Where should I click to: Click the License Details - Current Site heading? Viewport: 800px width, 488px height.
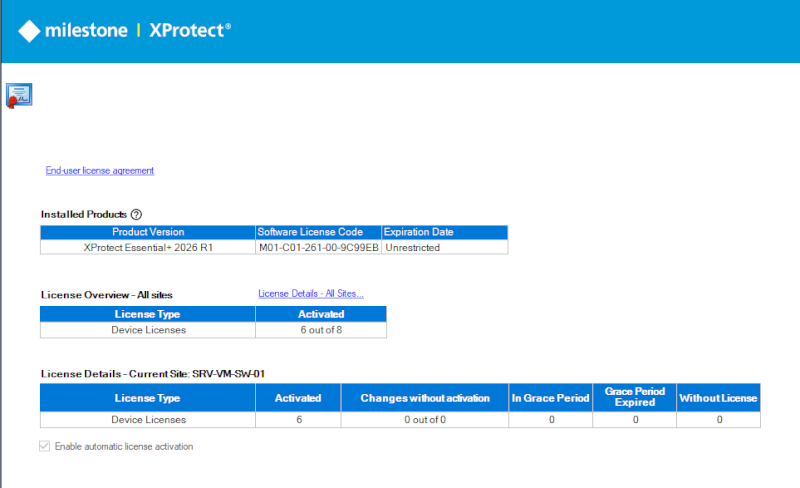click(153, 374)
